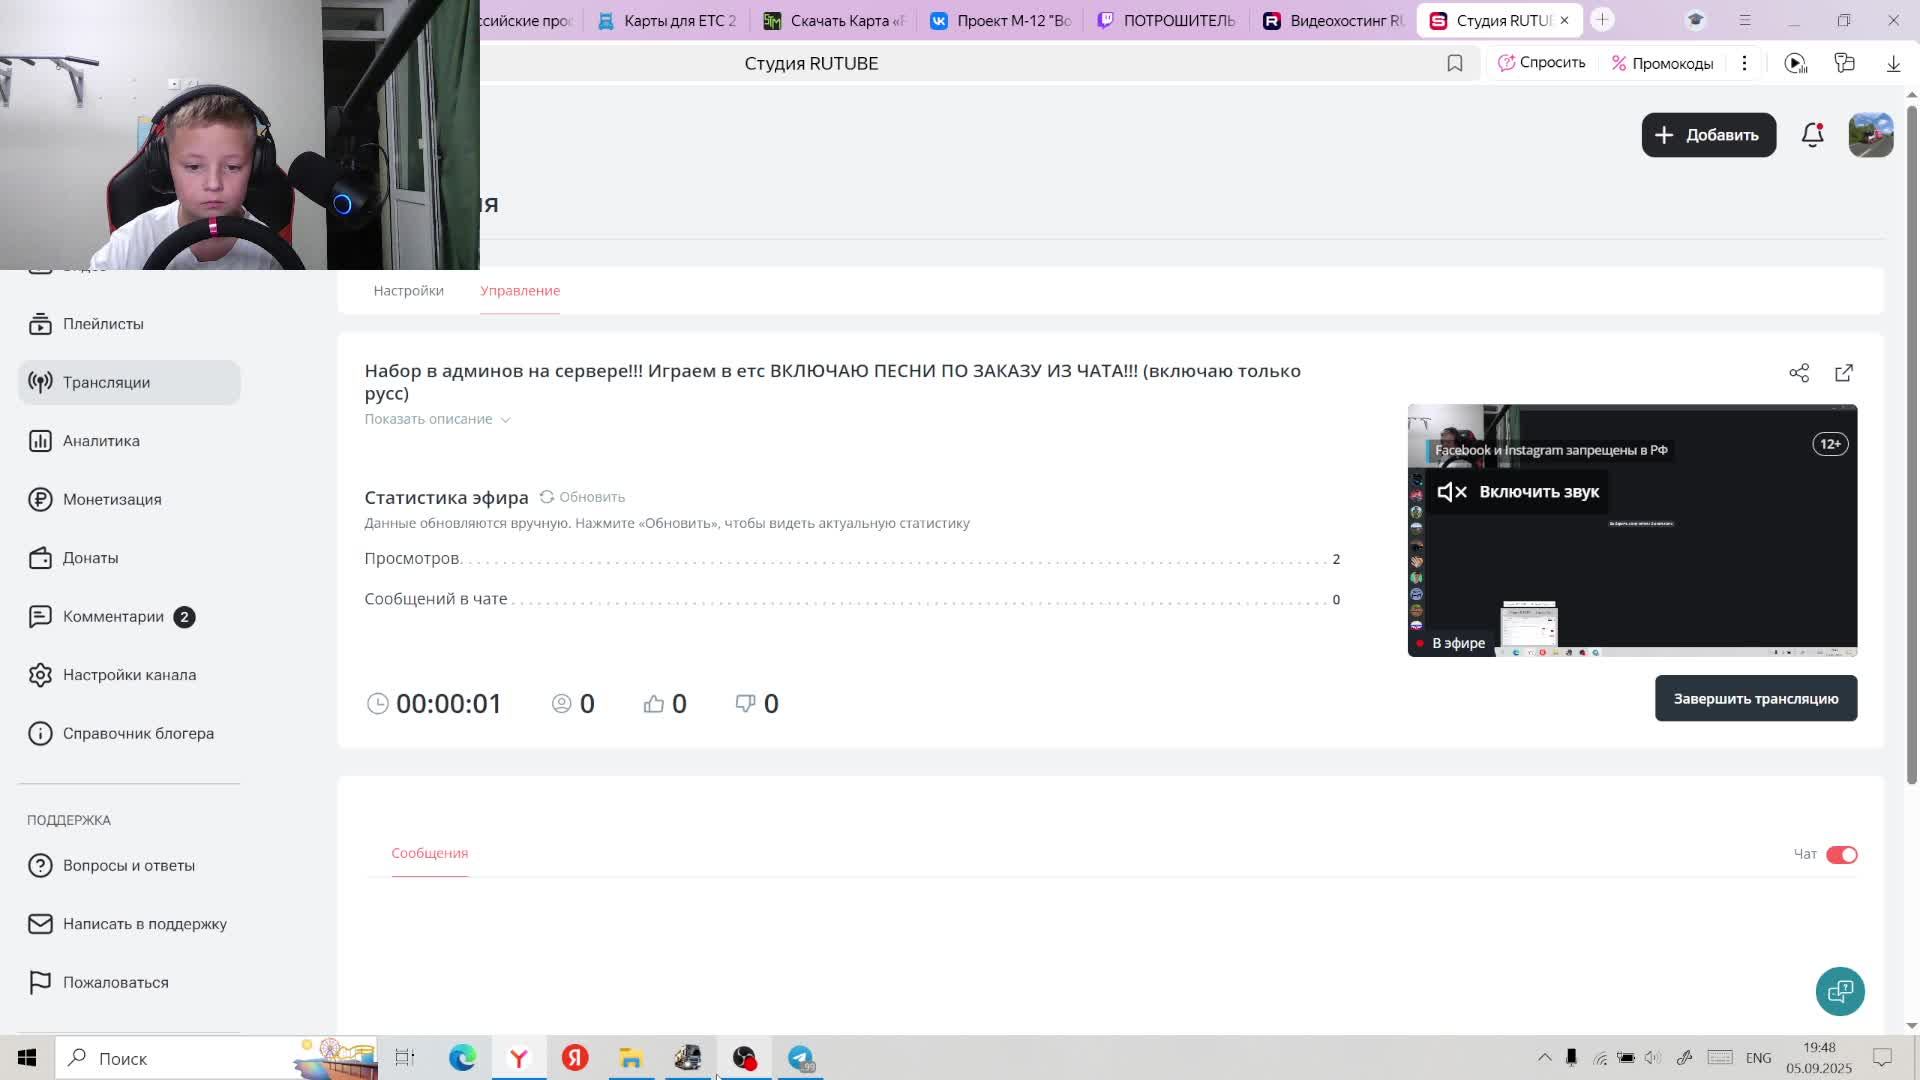This screenshot has width=1920, height=1080.
Task: Select the Сообщения tab
Action: [429, 853]
